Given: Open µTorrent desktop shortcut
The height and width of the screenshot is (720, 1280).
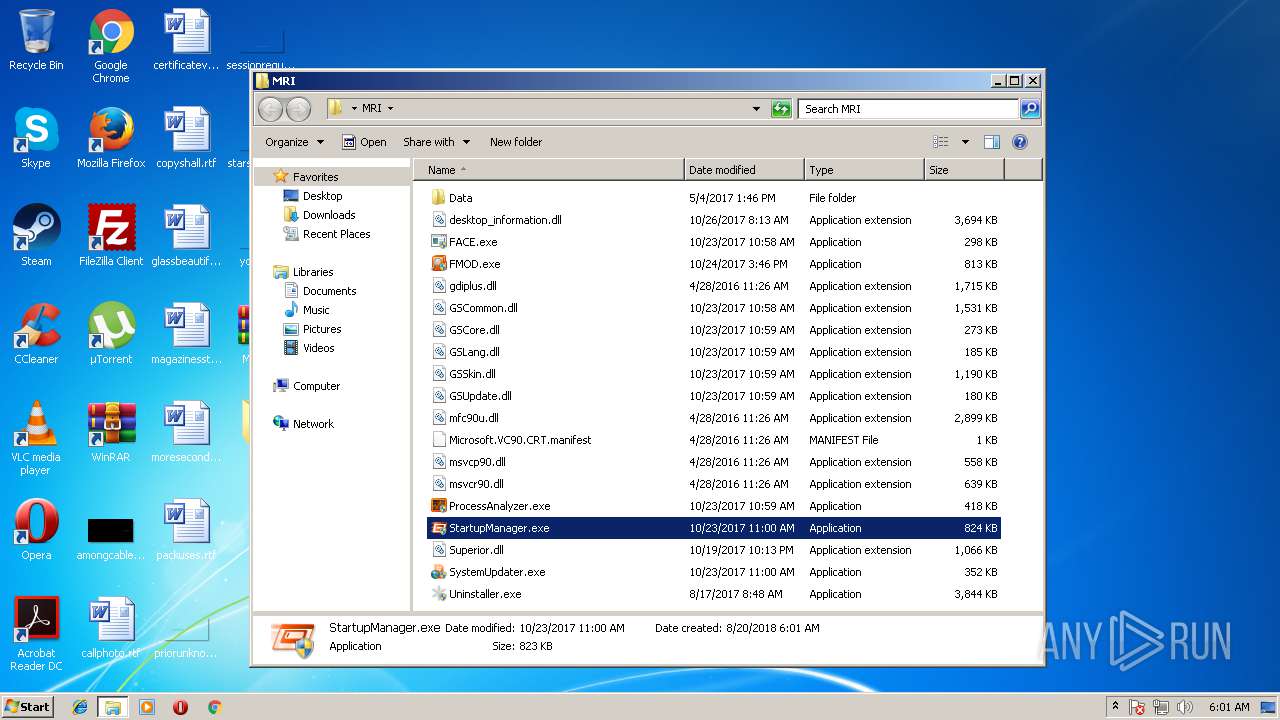Looking at the screenshot, I should pyautogui.click(x=111, y=334).
